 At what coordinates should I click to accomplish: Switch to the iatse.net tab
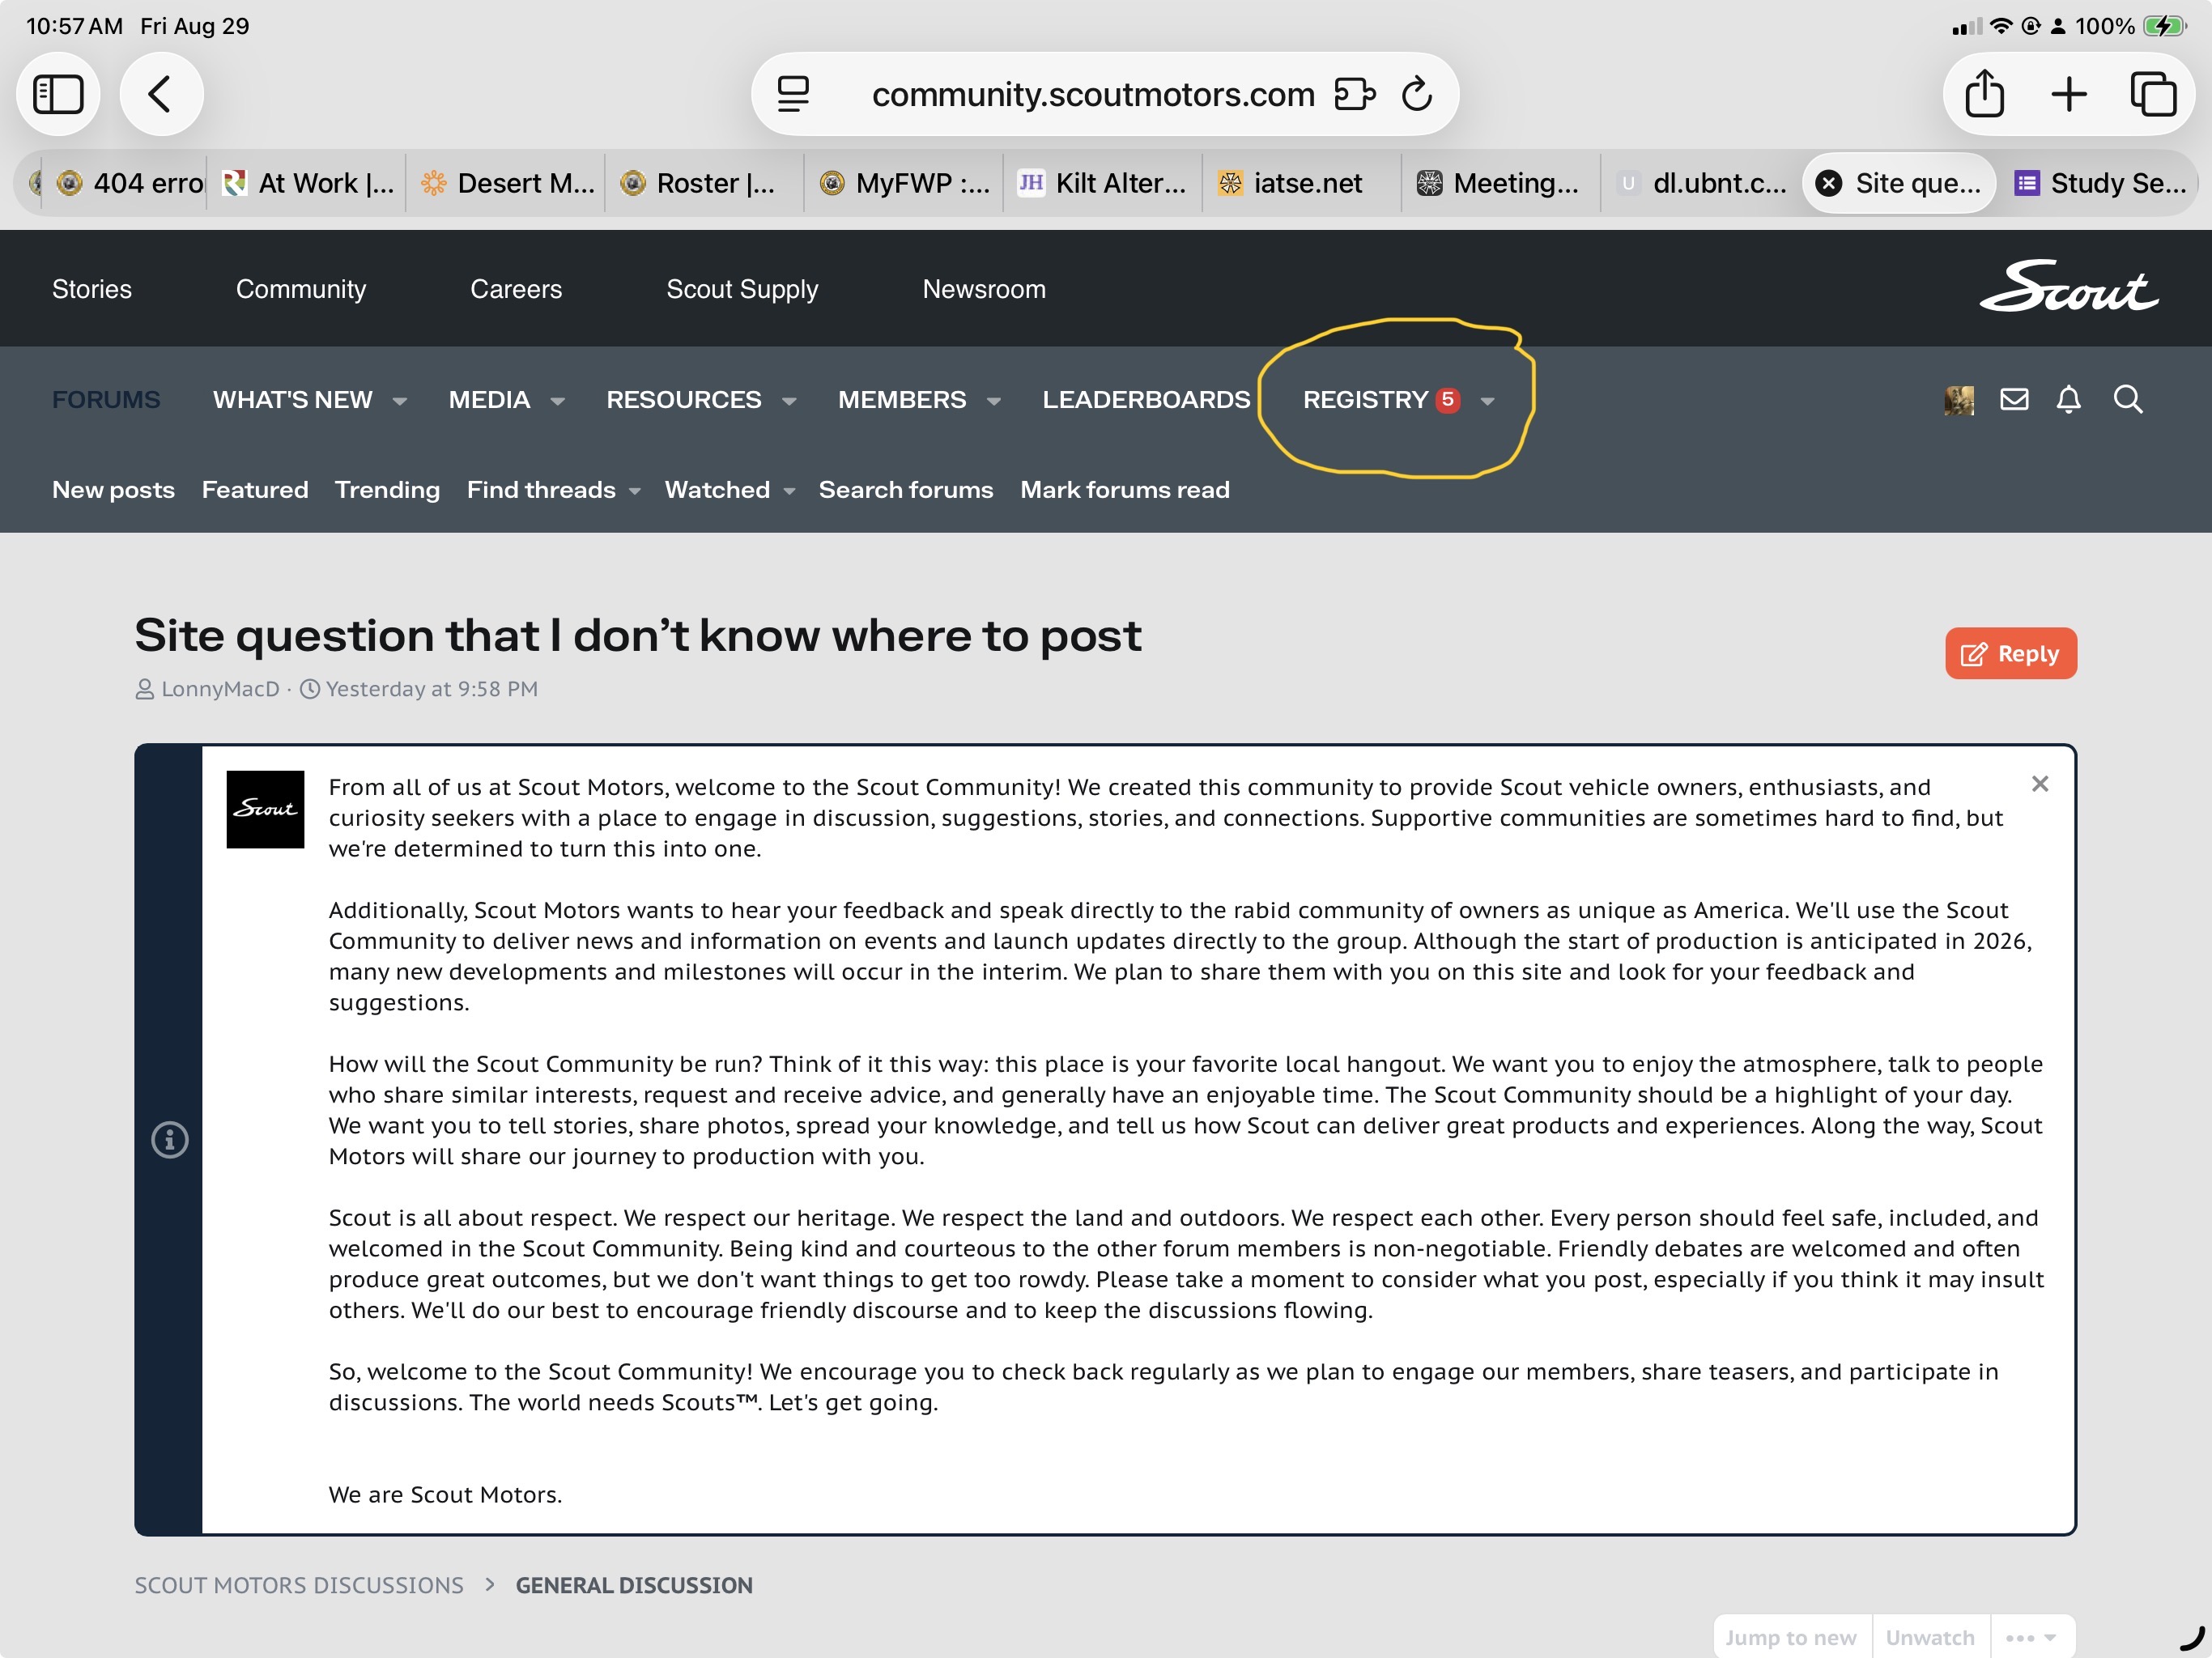(x=1302, y=183)
